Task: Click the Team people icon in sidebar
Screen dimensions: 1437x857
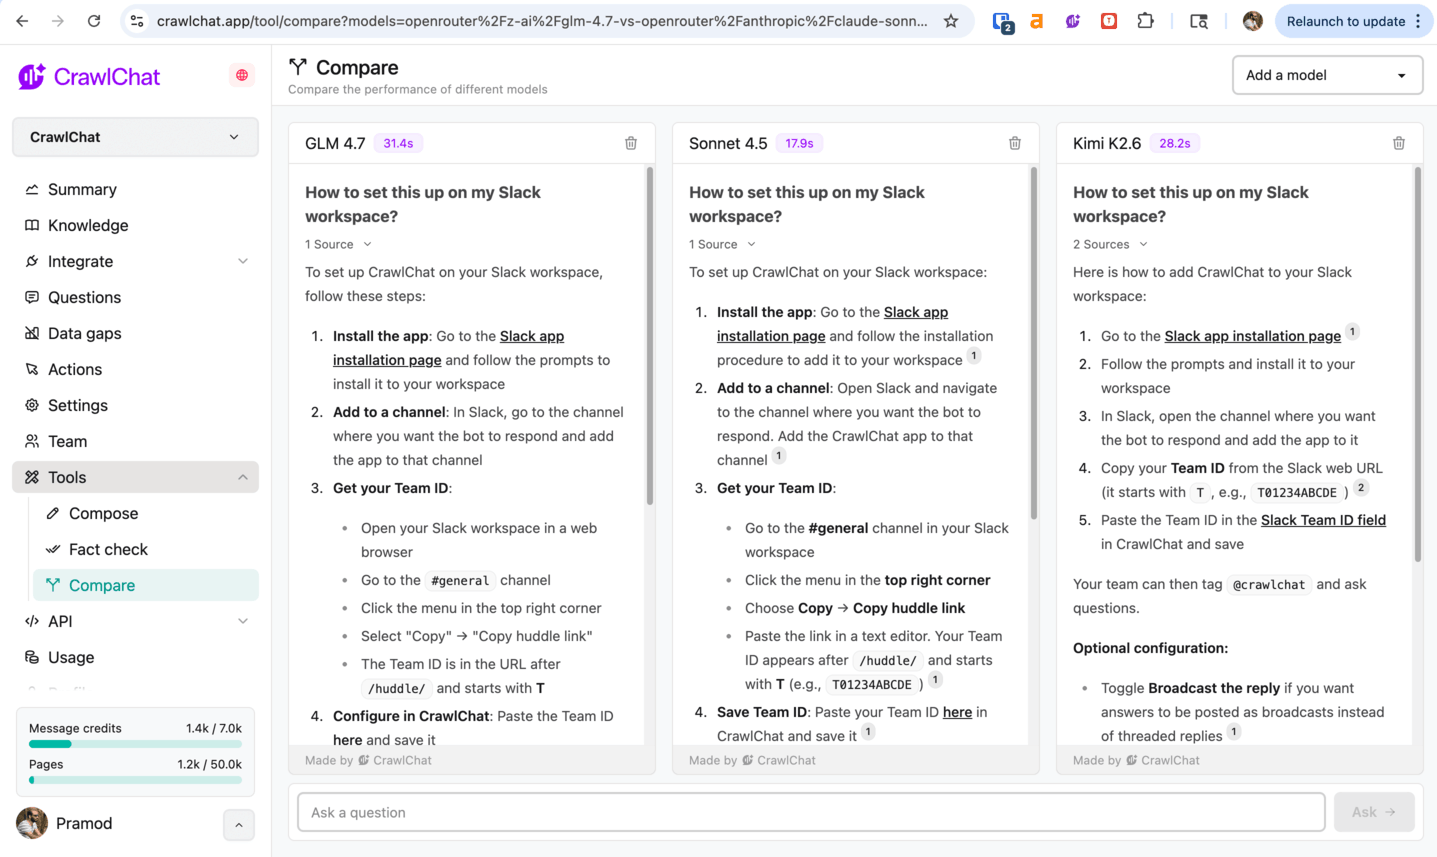Action: tap(32, 441)
